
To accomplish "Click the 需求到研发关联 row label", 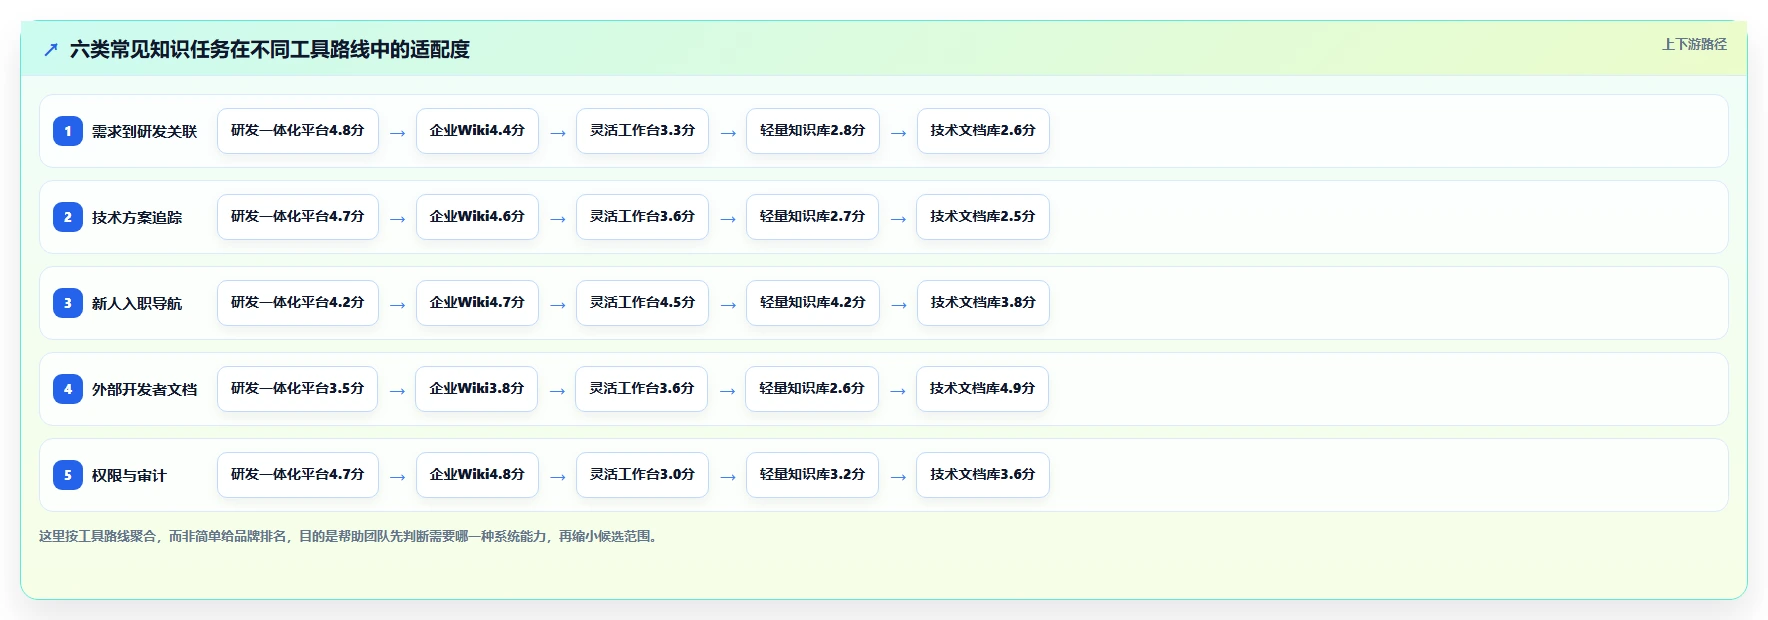I will pos(145,131).
